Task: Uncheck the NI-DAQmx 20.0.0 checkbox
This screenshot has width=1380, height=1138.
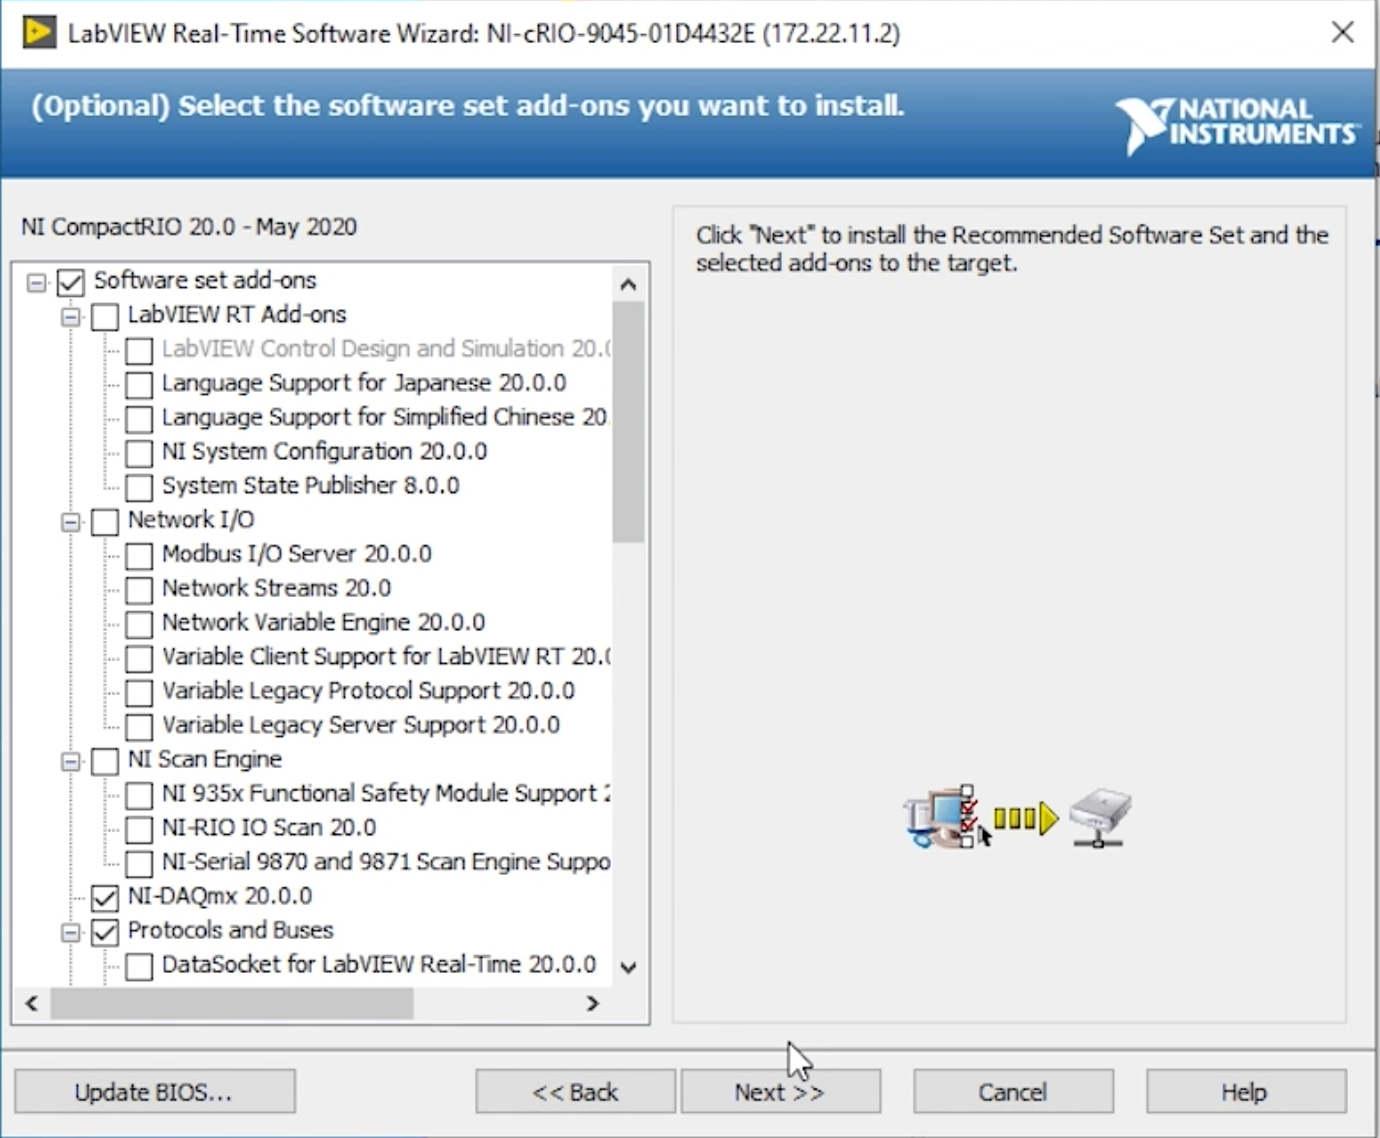Action: [x=105, y=897]
